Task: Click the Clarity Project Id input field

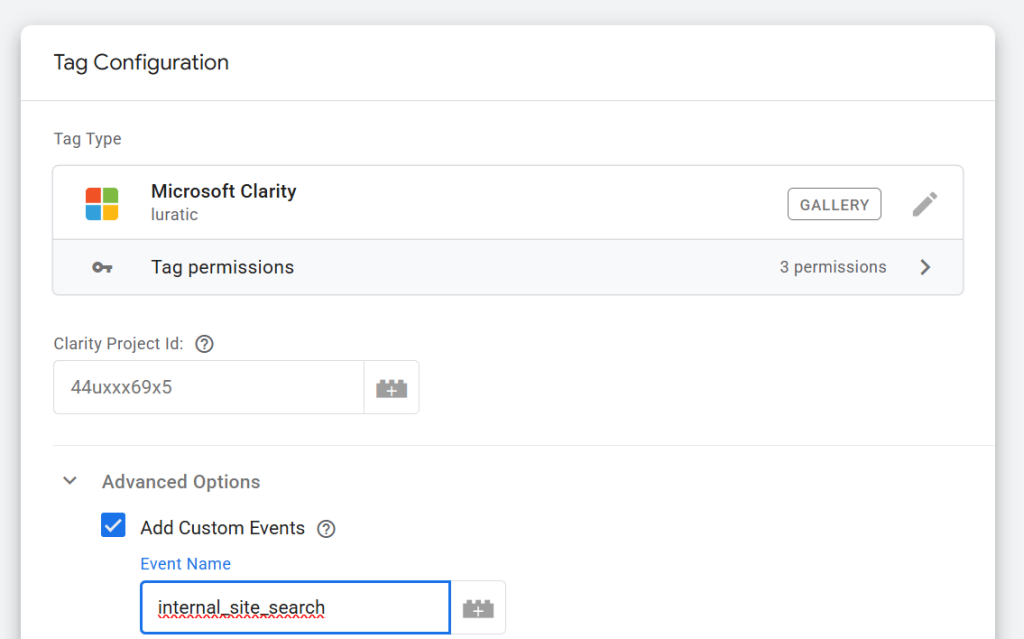Action: tap(208, 387)
